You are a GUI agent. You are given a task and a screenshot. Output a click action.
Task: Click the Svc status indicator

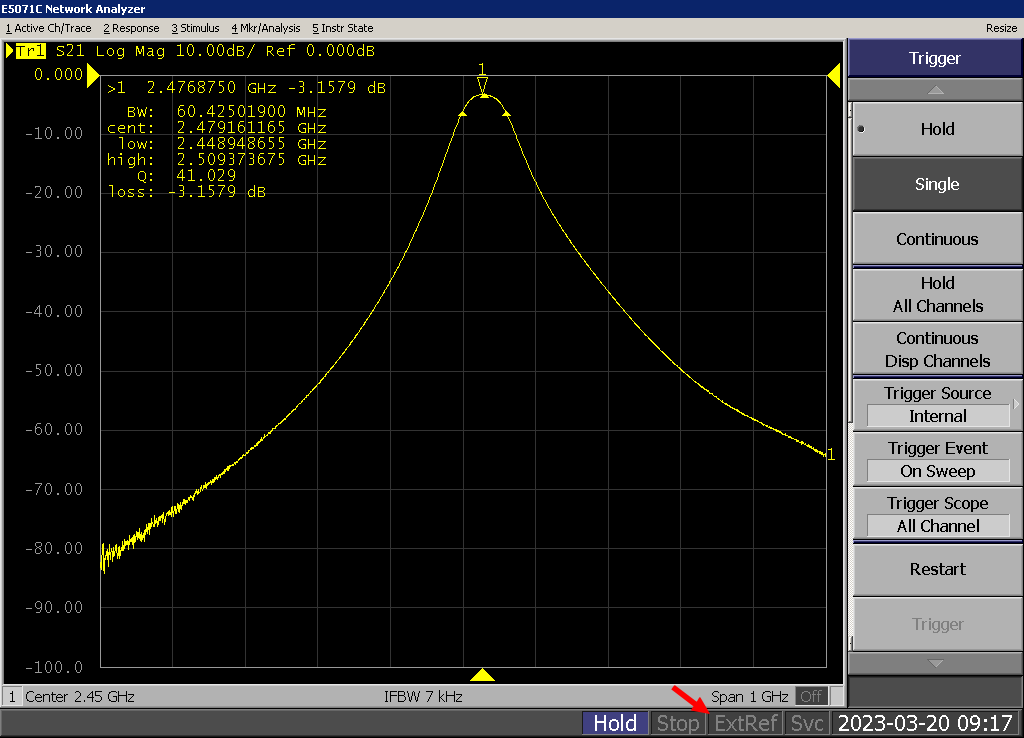tap(807, 723)
